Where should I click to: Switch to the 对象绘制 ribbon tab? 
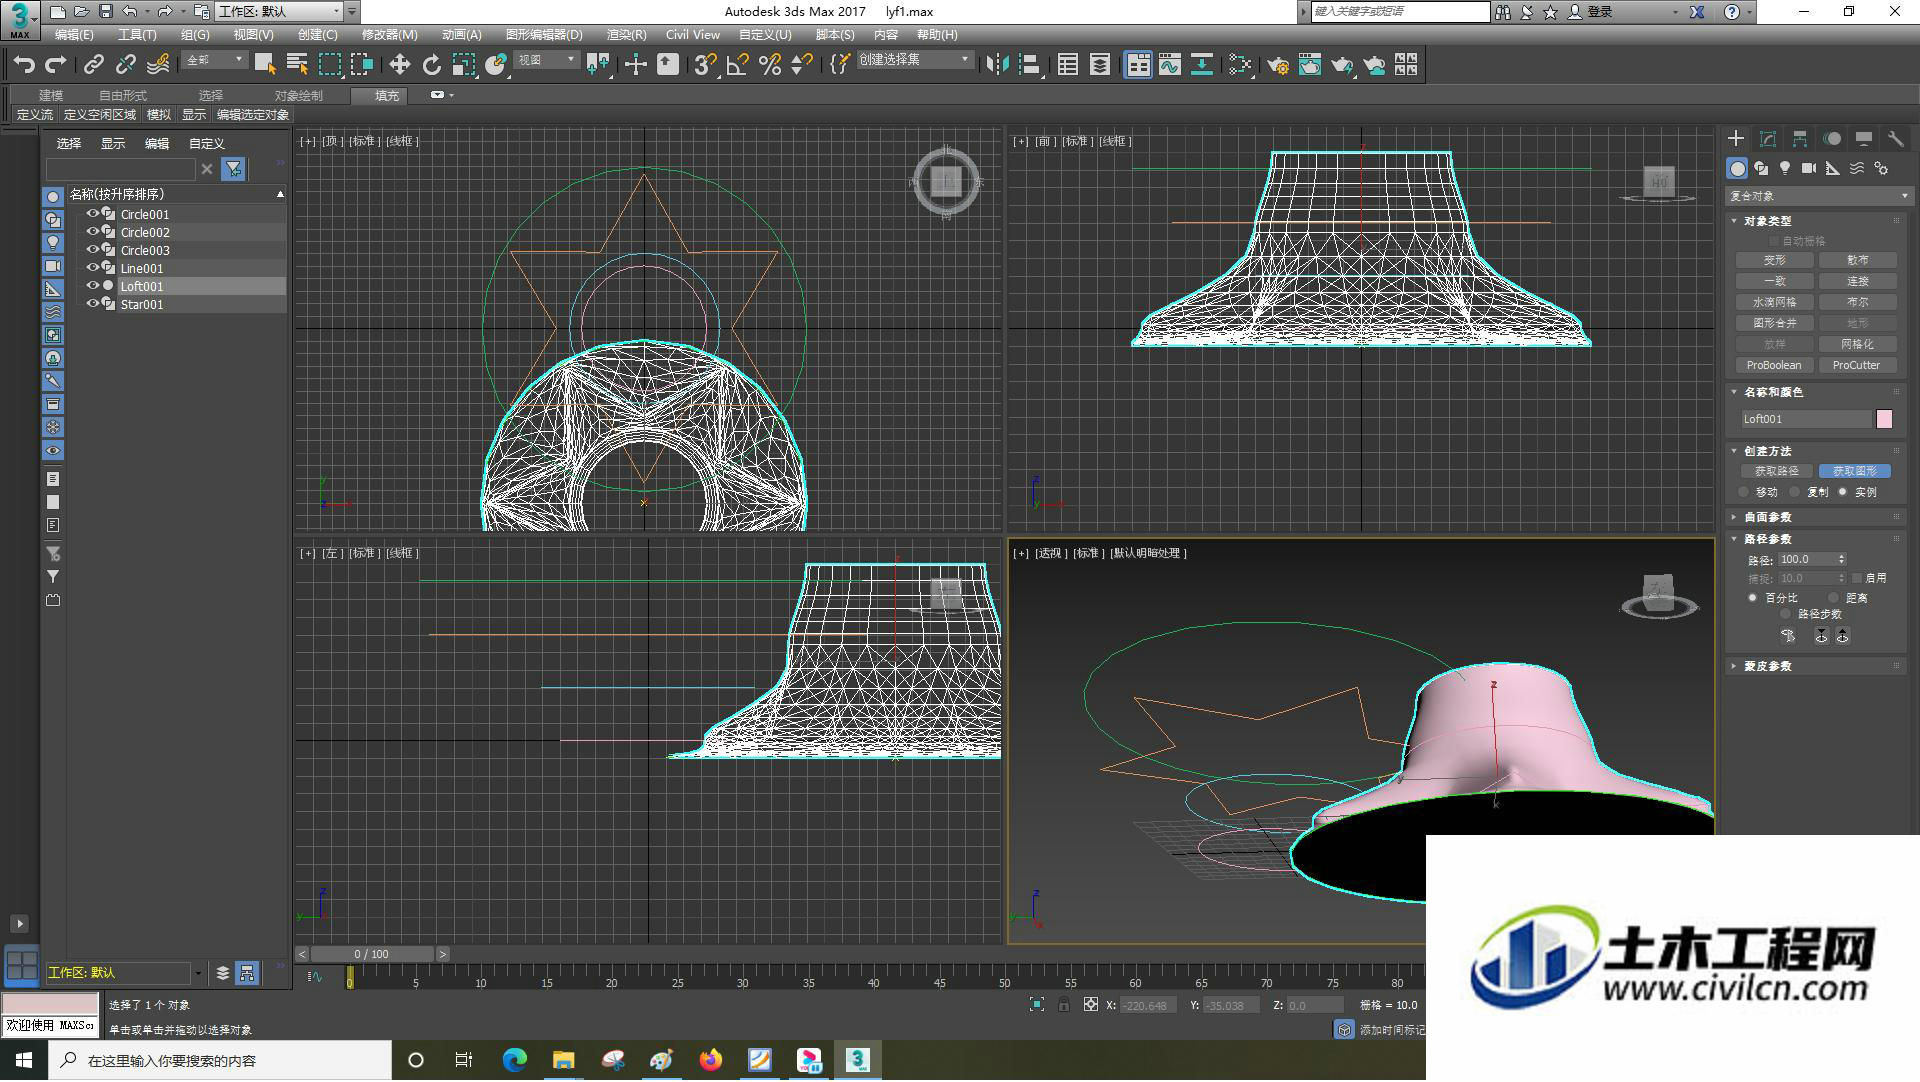tap(299, 96)
